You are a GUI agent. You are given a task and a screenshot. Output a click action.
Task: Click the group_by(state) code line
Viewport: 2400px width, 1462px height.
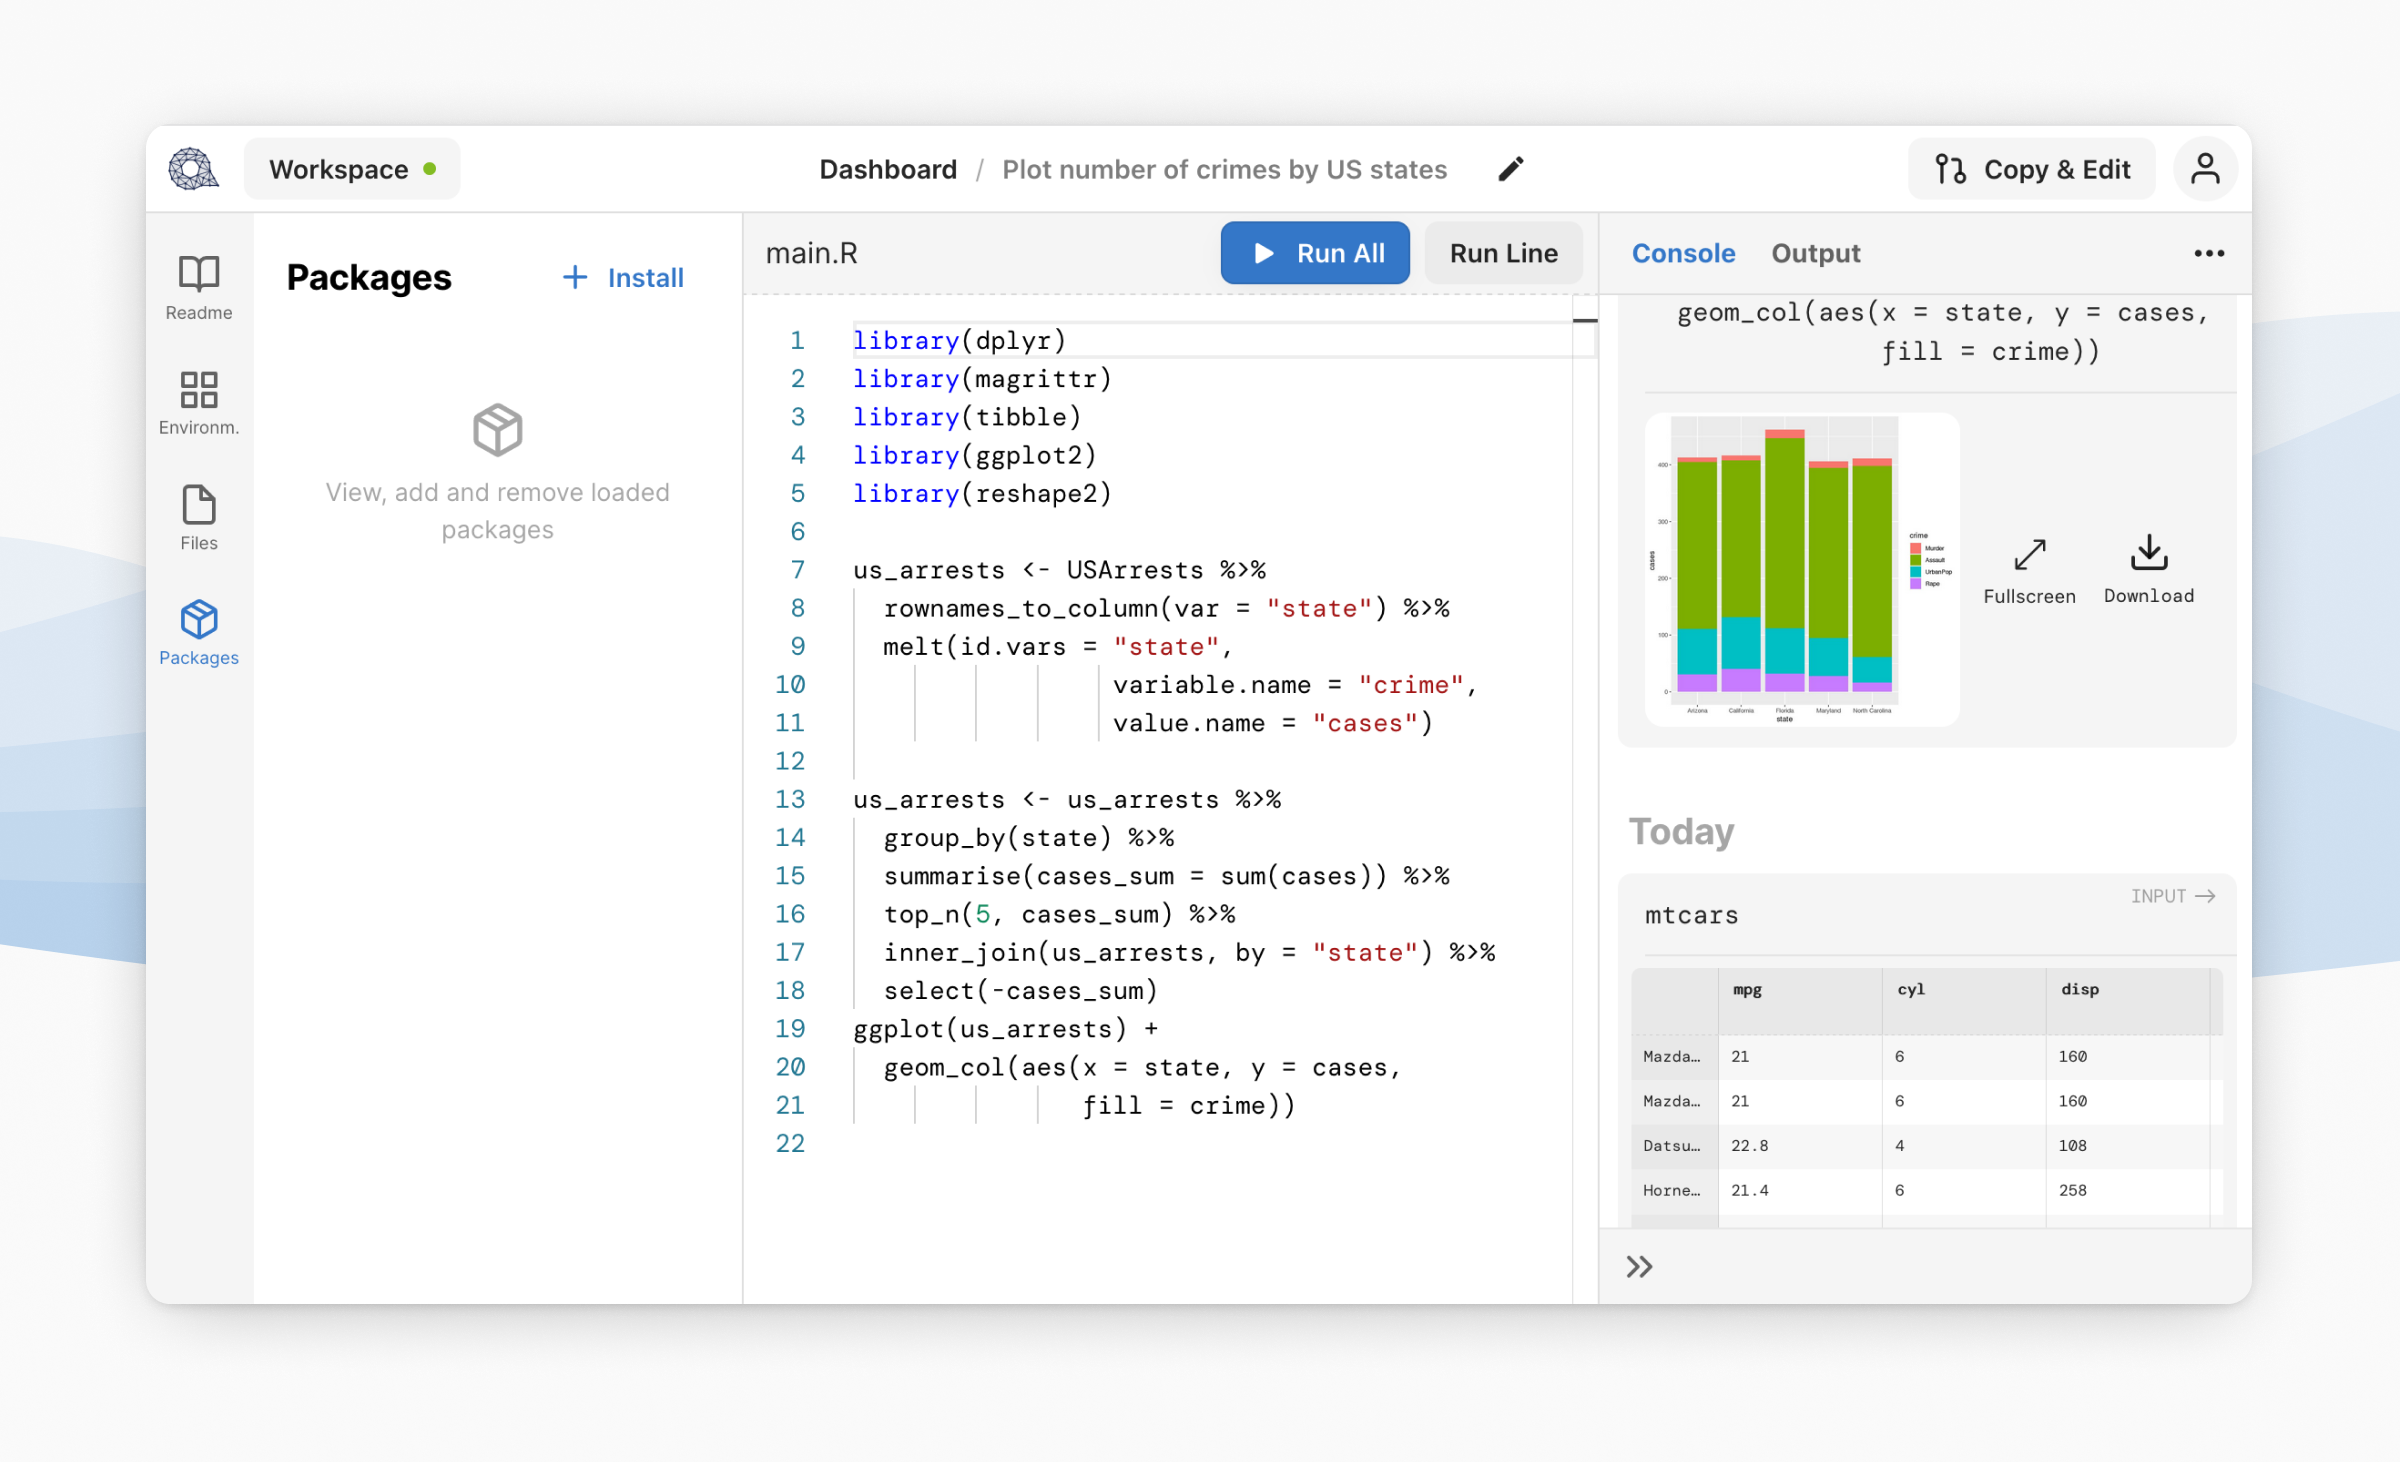[x=1028, y=837]
